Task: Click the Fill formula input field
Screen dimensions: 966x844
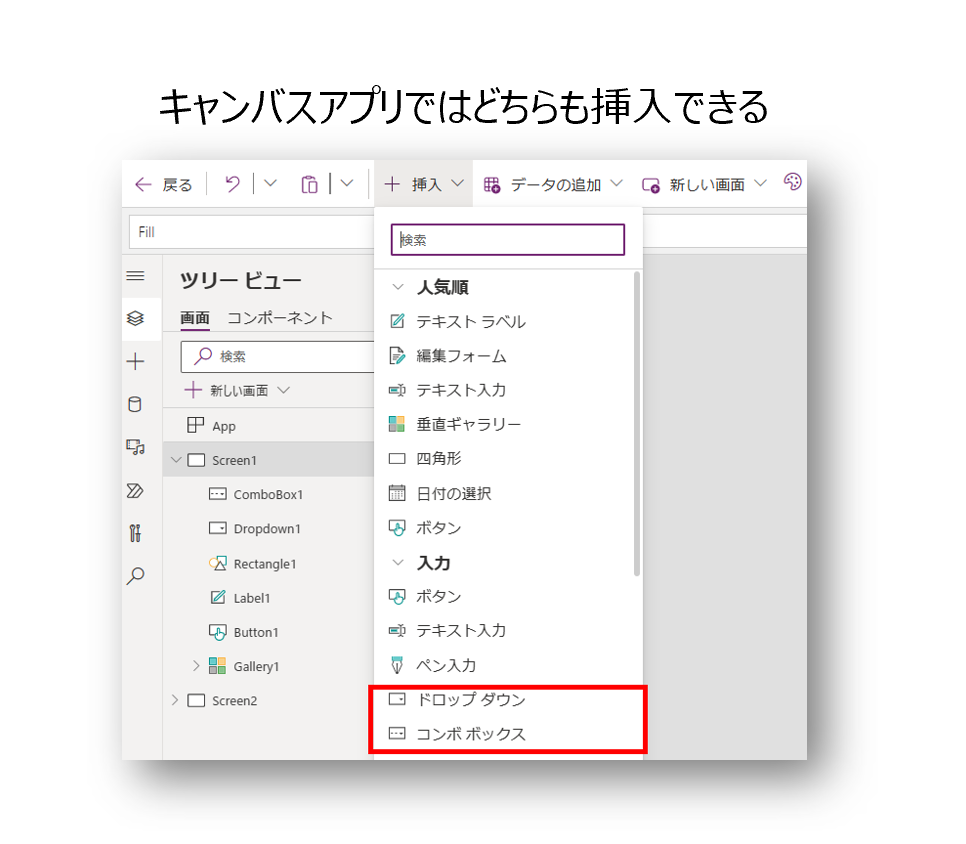Action: pyautogui.click(x=250, y=232)
